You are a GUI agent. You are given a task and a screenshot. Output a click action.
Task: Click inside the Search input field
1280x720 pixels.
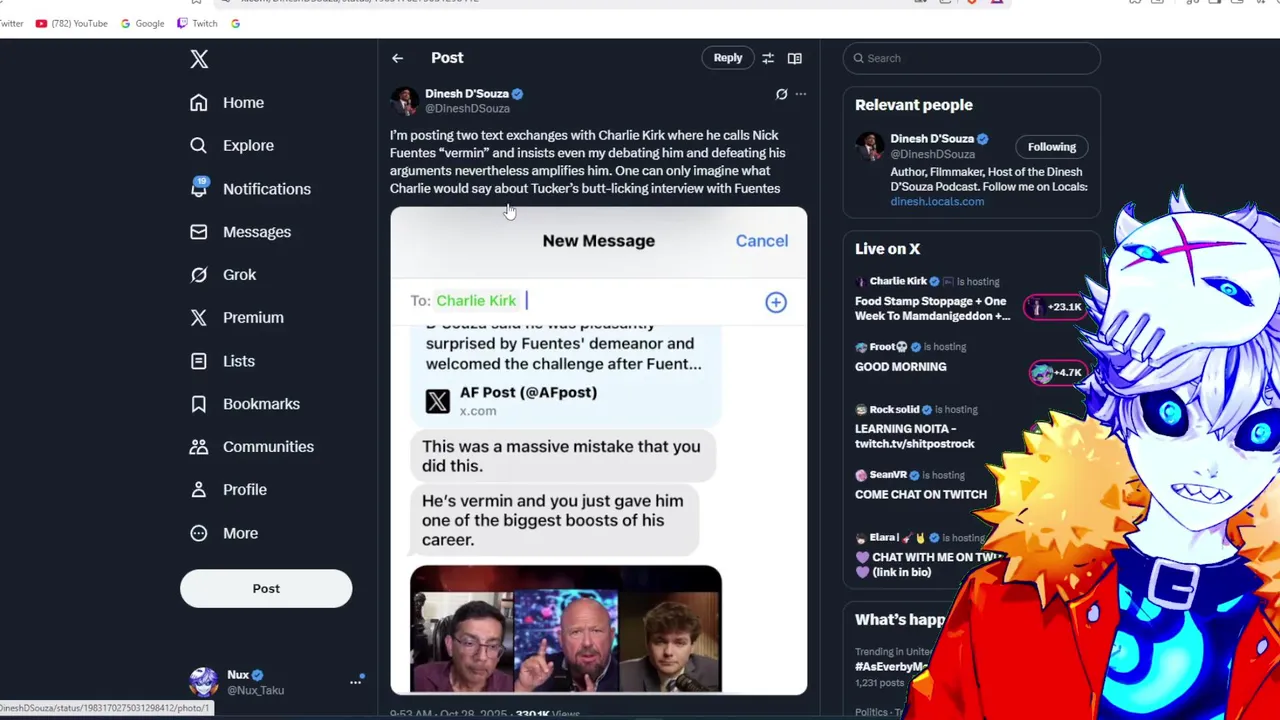click(x=971, y=58)
